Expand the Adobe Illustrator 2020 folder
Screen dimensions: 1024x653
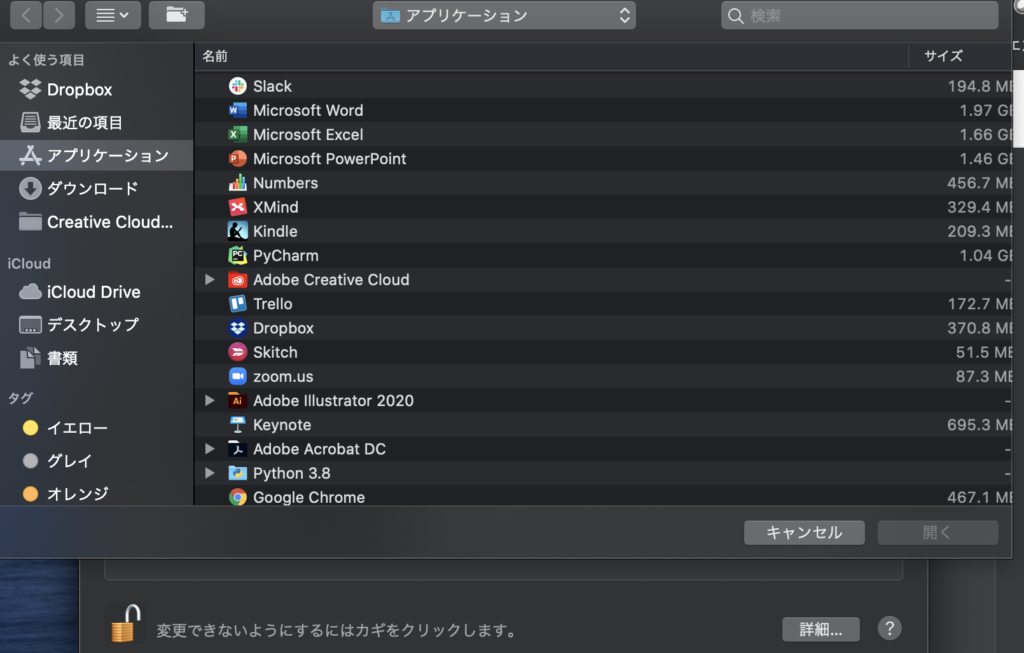[210, 400]
